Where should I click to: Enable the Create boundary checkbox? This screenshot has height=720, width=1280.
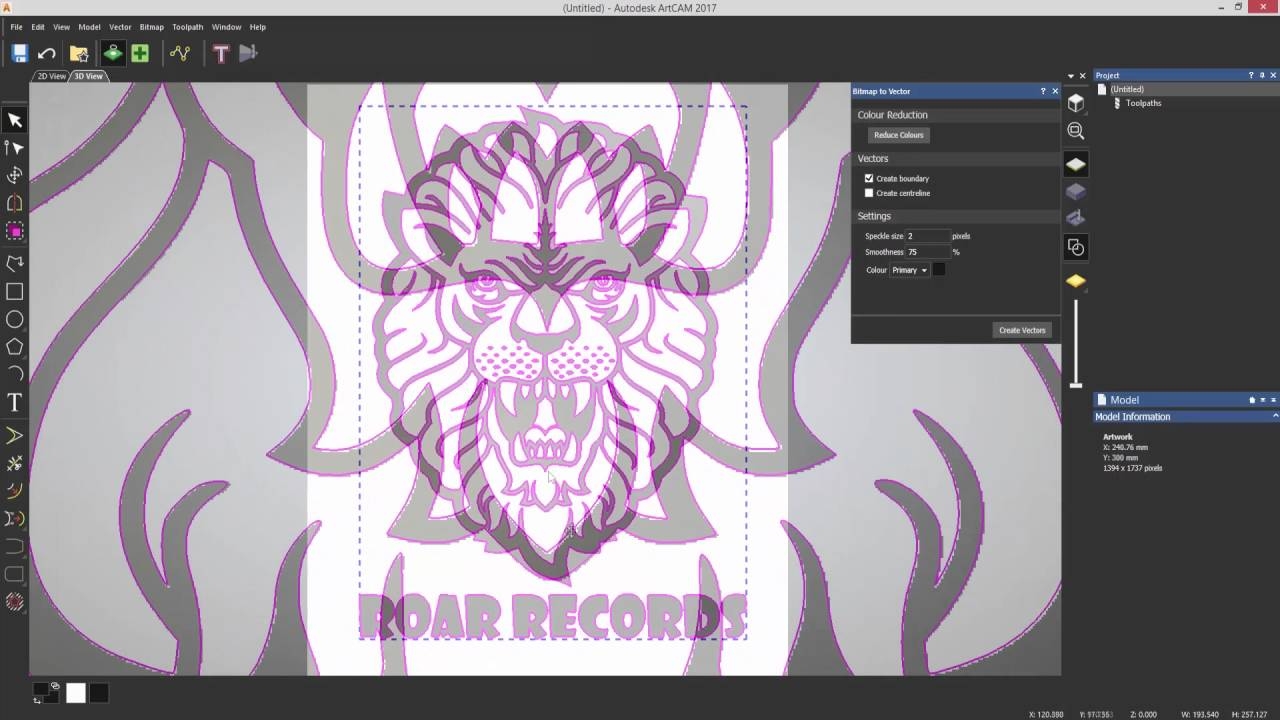click(x=869, y=178)
